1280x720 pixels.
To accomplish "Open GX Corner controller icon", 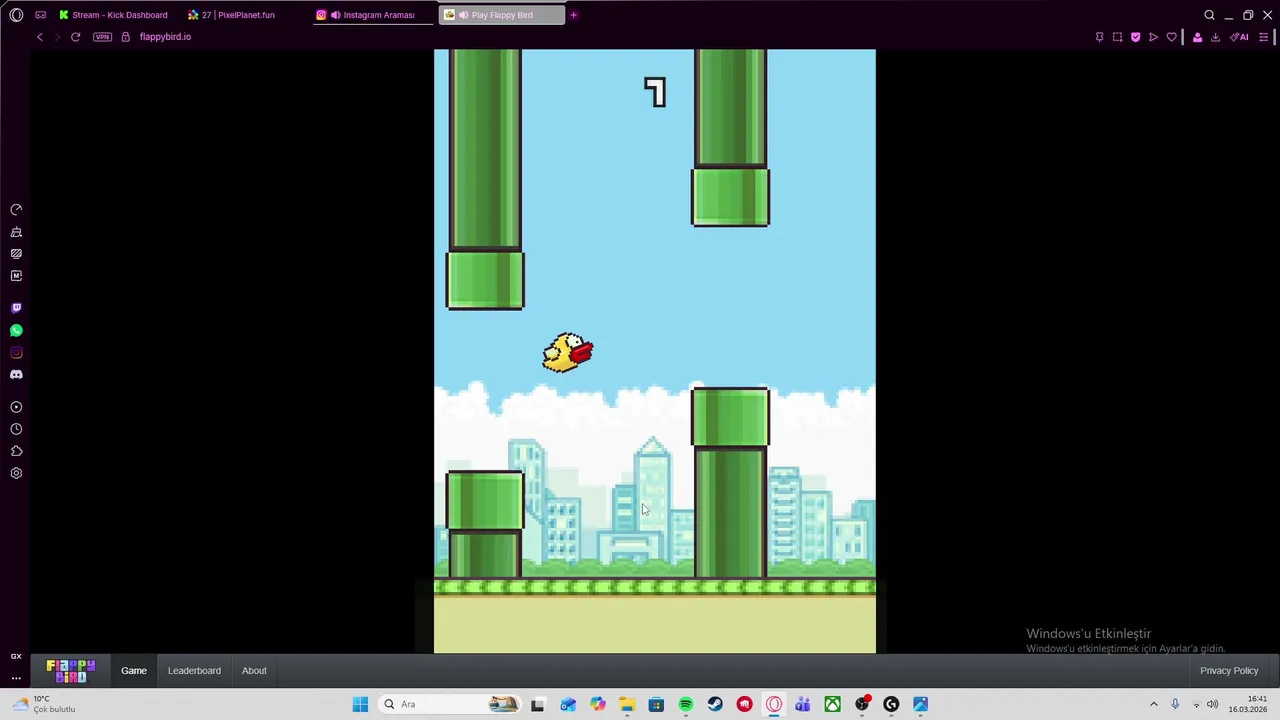I will (x=41, y=15).
